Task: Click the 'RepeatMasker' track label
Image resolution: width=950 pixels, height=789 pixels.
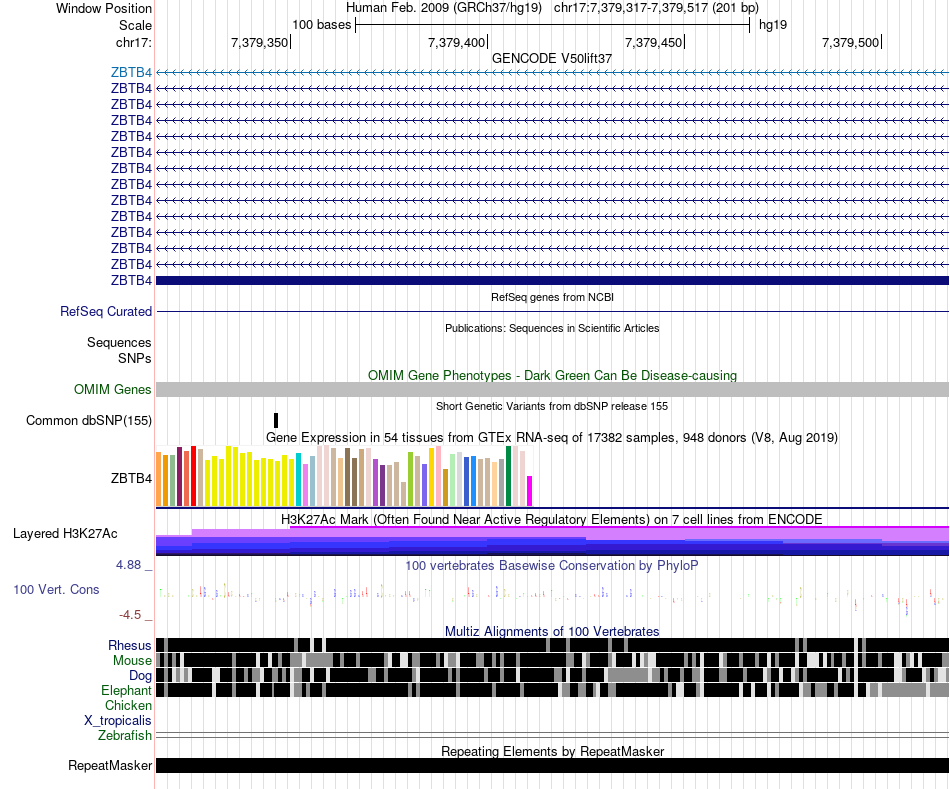Action: click(x=110, y=766)
